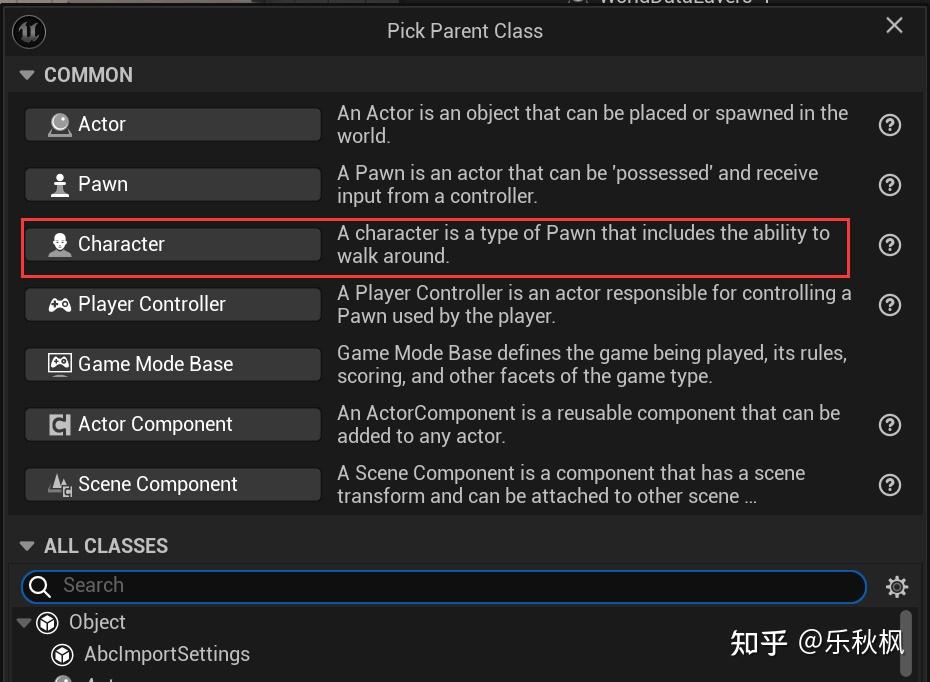Click the Actor Component icon
The height and width of the screenshot is (682, 930).
(x=58, y=424)
